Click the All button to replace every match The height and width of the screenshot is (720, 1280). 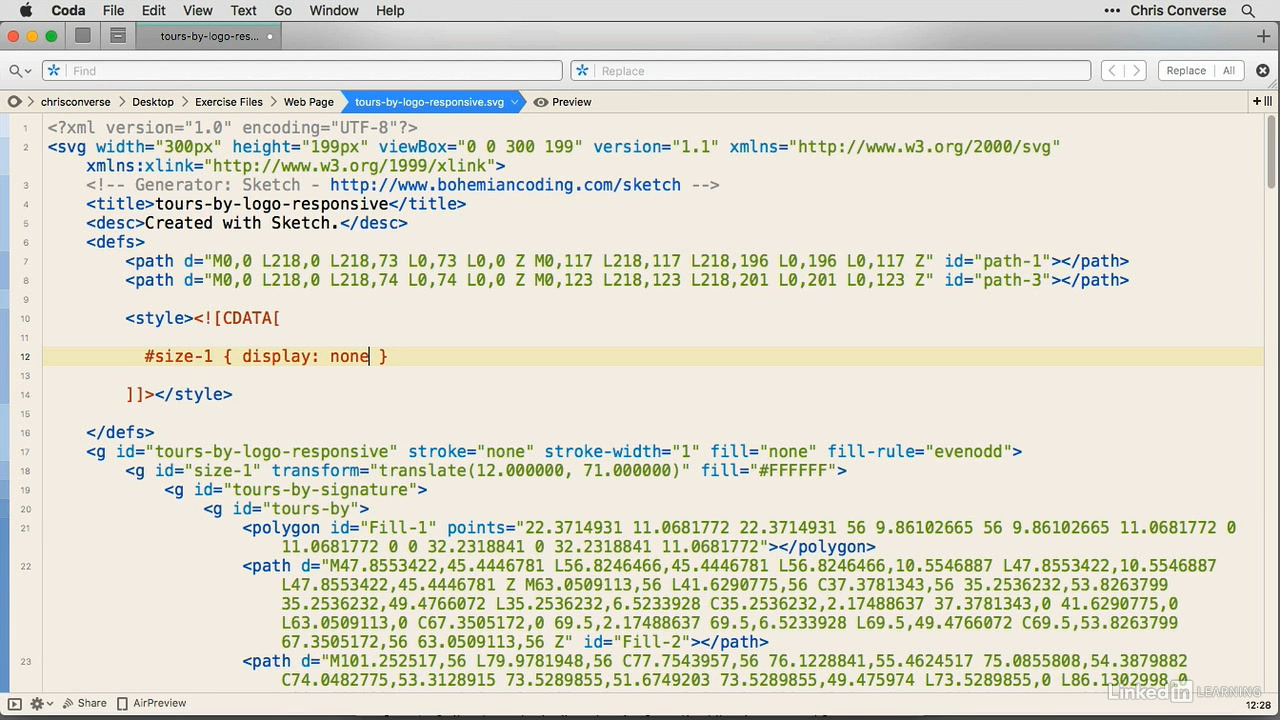pyautogui.click(x=1231, y=70)
